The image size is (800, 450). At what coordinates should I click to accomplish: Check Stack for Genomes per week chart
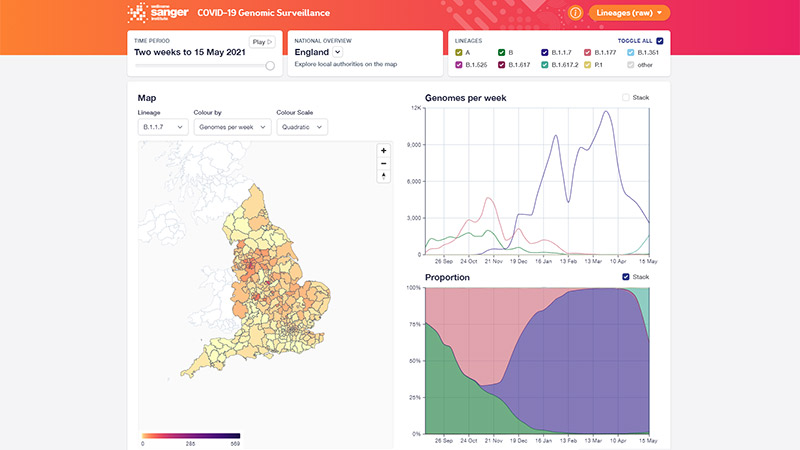coord(626,98)
